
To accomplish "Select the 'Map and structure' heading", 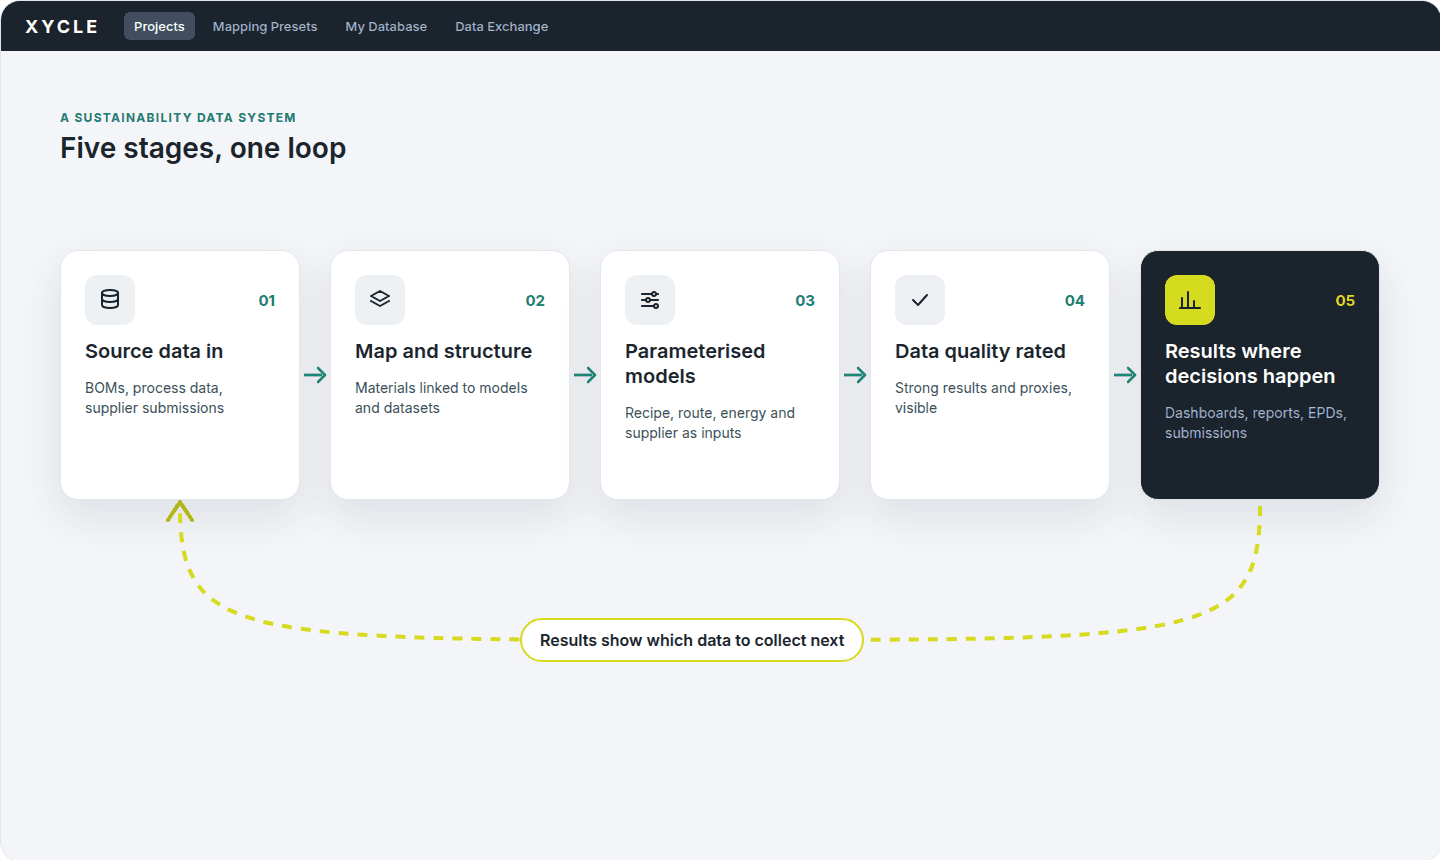I will (x=443, y=351).
